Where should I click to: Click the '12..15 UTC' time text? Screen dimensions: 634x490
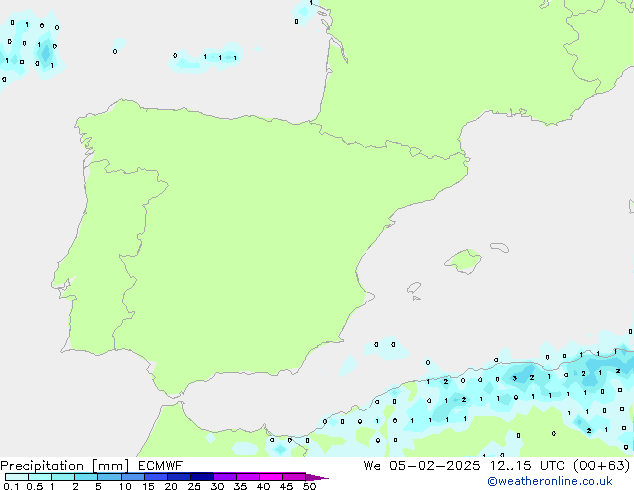click(526, 466)
